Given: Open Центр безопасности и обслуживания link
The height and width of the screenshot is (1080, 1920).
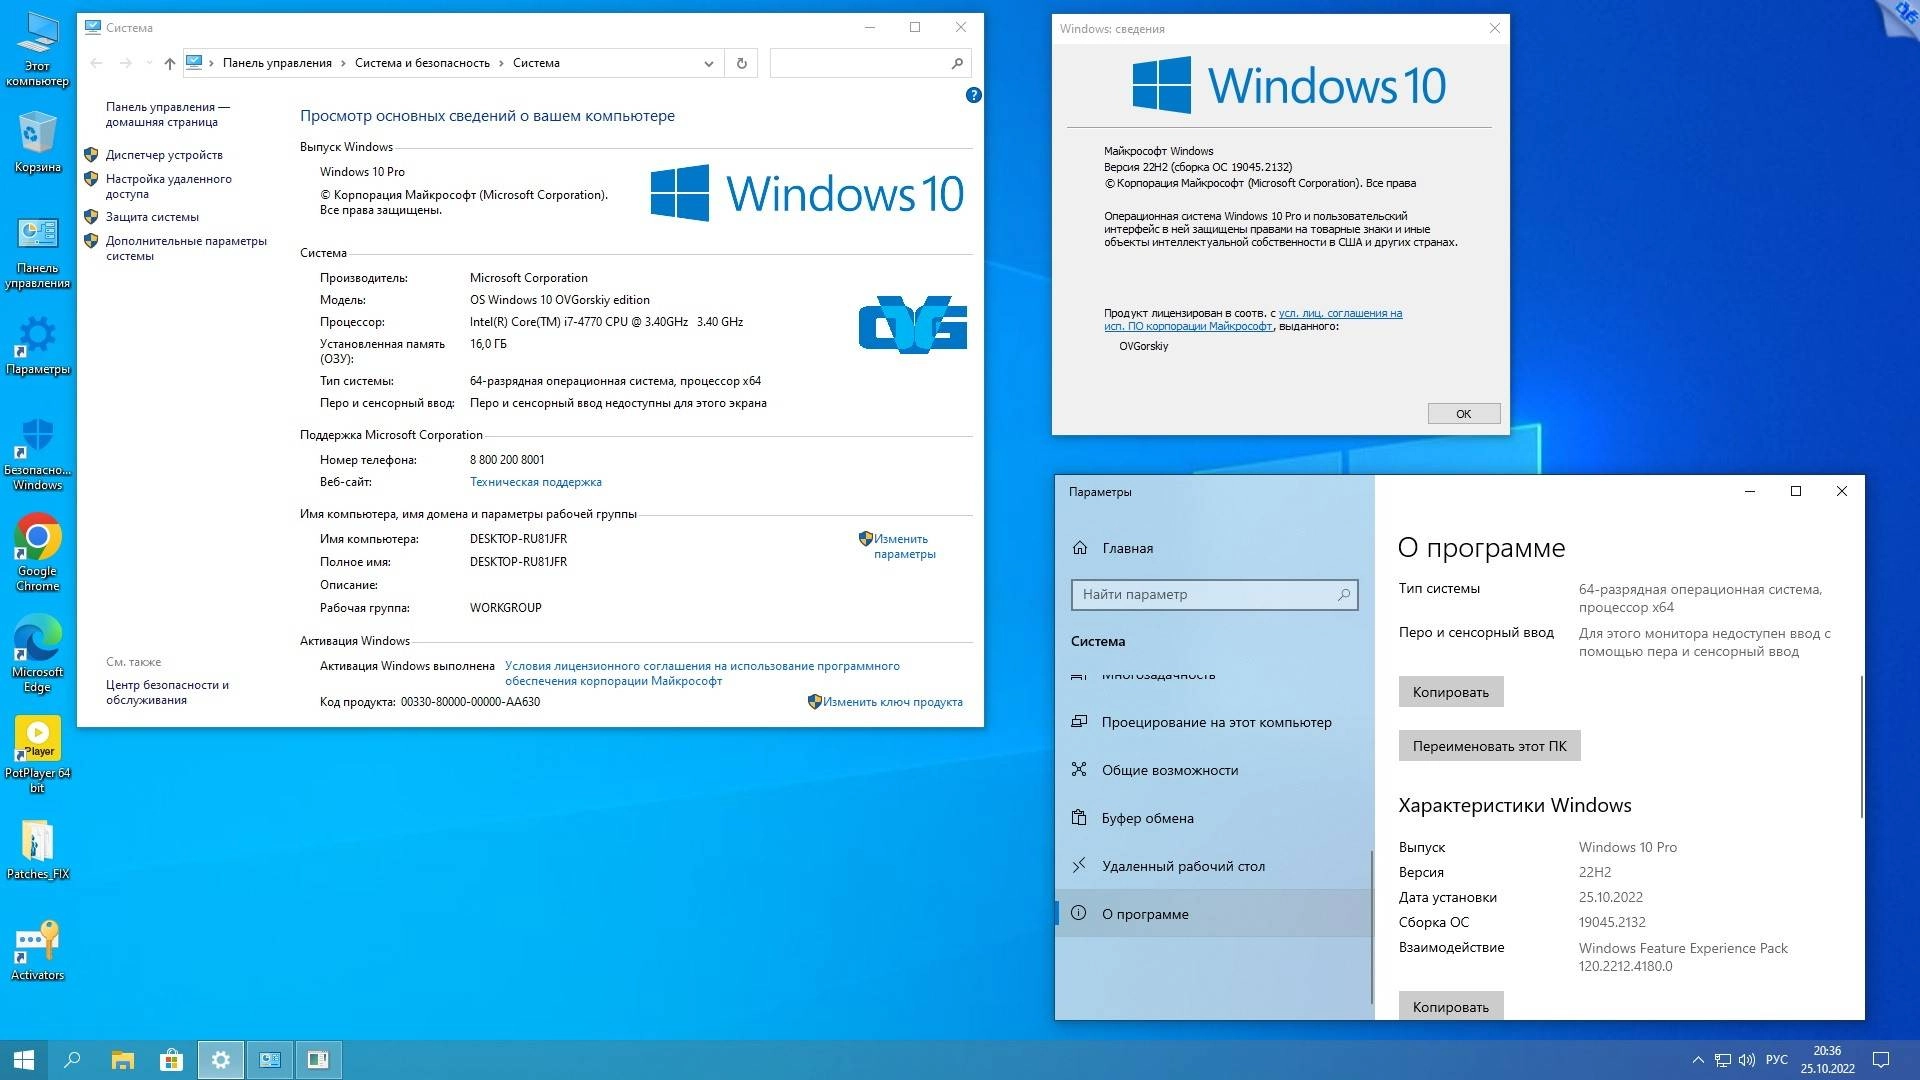Looking at the screenshot, I should (167, 692).
